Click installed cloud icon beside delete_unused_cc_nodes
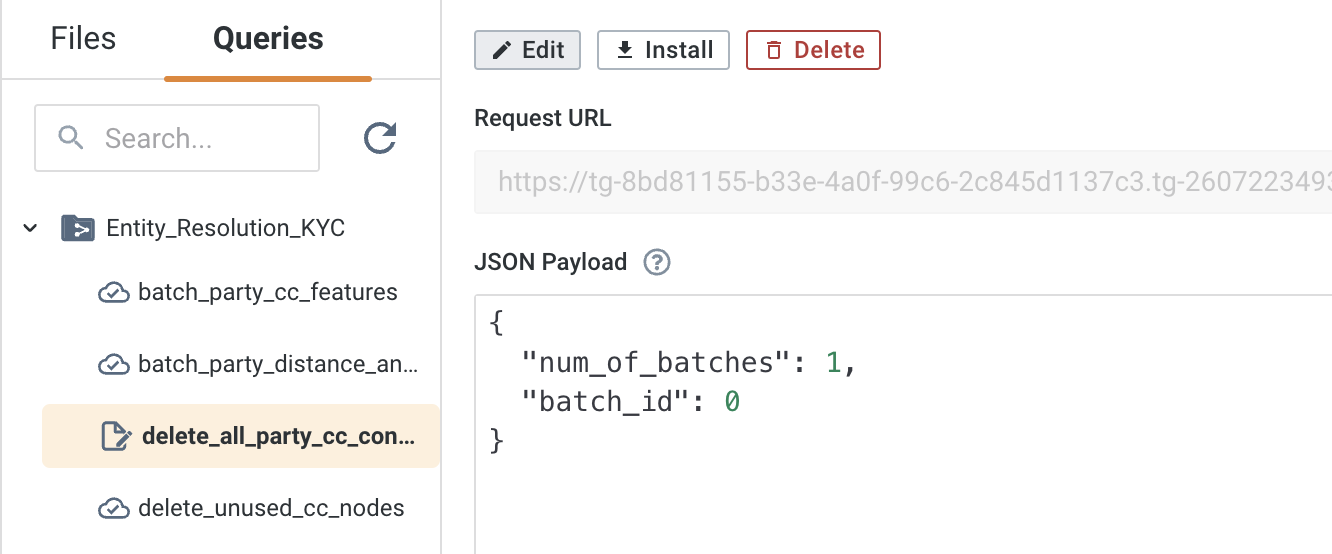Screen dimensions: 1332x554 pos(114,509)
